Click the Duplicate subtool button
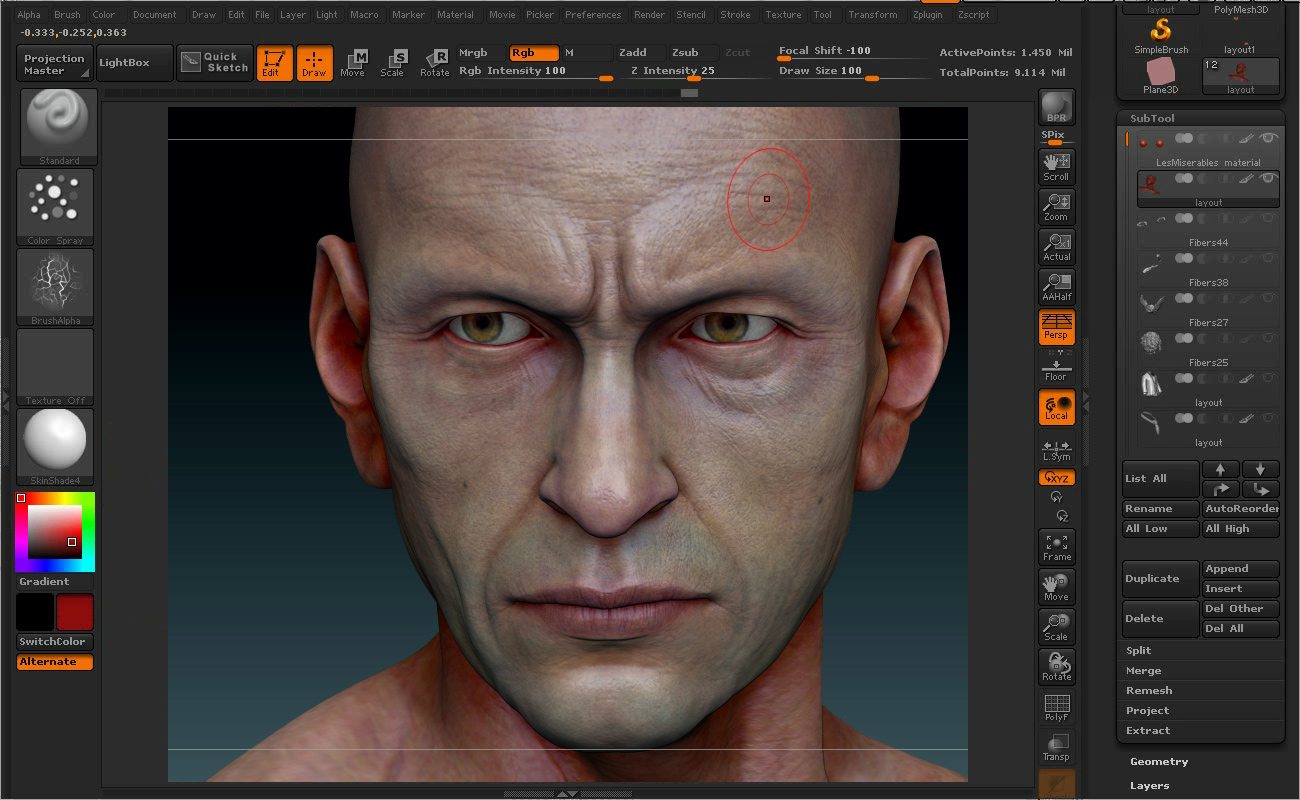 (x=1160, y=579)
